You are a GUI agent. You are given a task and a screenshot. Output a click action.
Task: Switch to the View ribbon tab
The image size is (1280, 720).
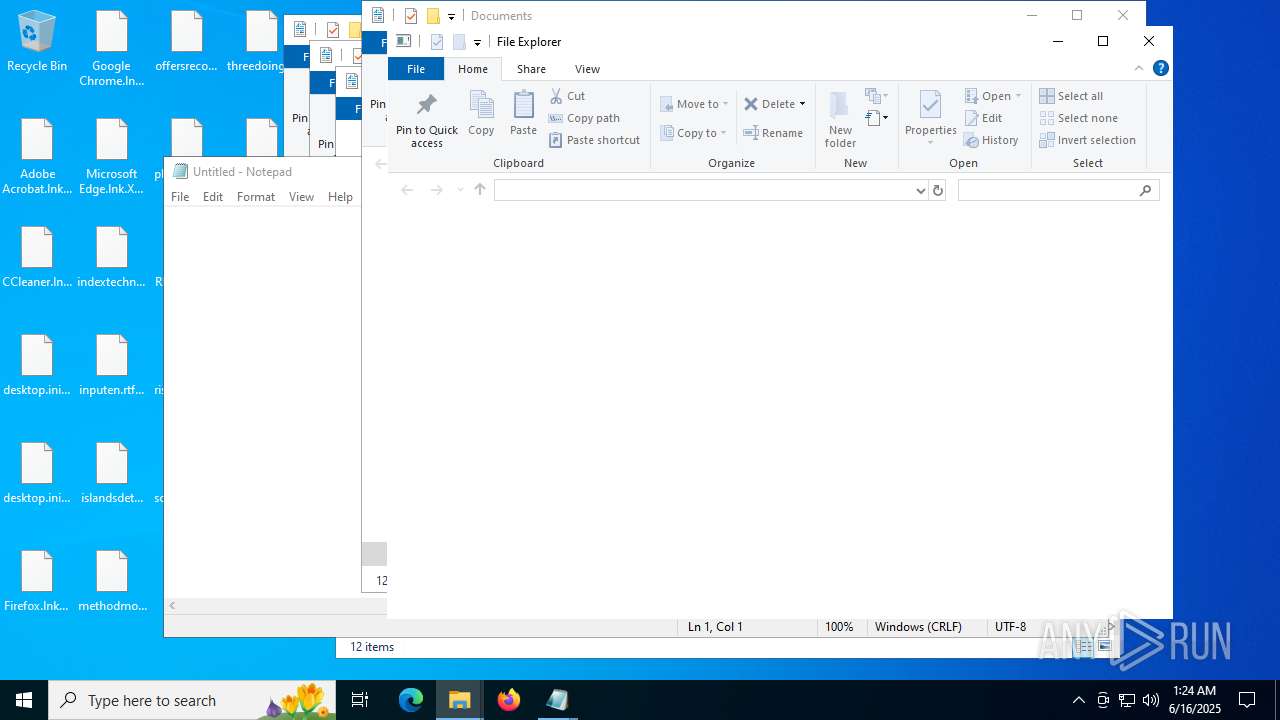tap(587, 69)
